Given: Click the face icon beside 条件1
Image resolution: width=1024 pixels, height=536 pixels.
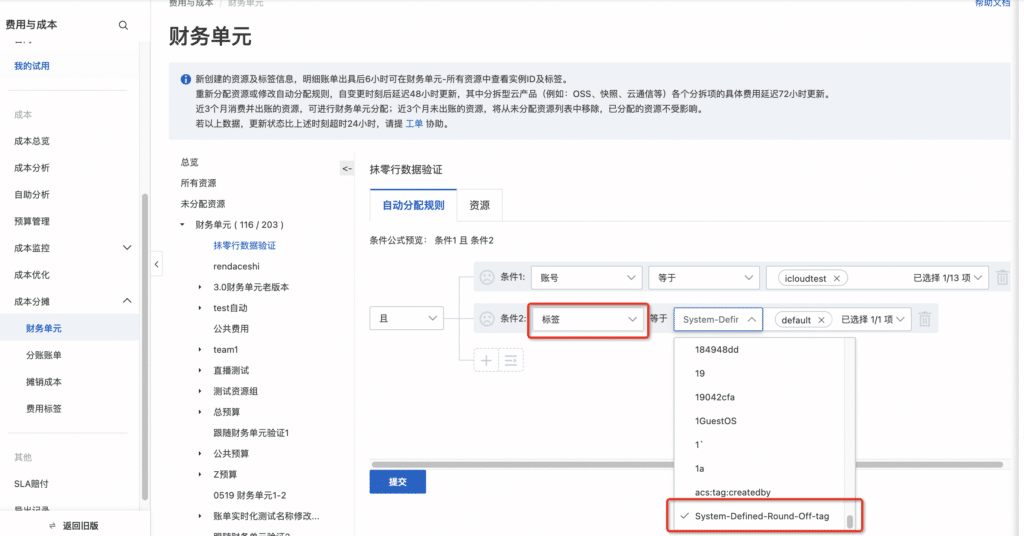Looking at the screenshot, I should (x=487, y=277).
